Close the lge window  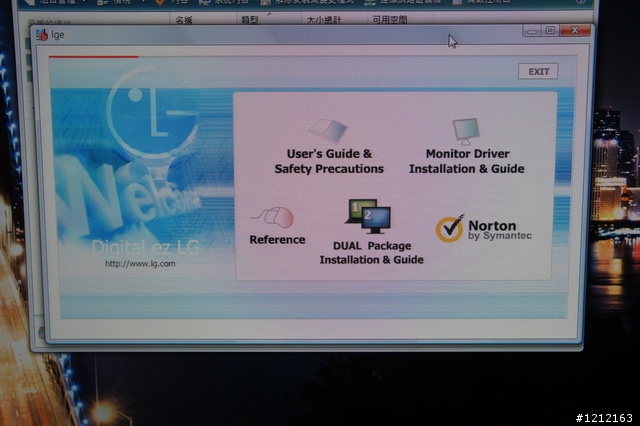click(575, 30)
